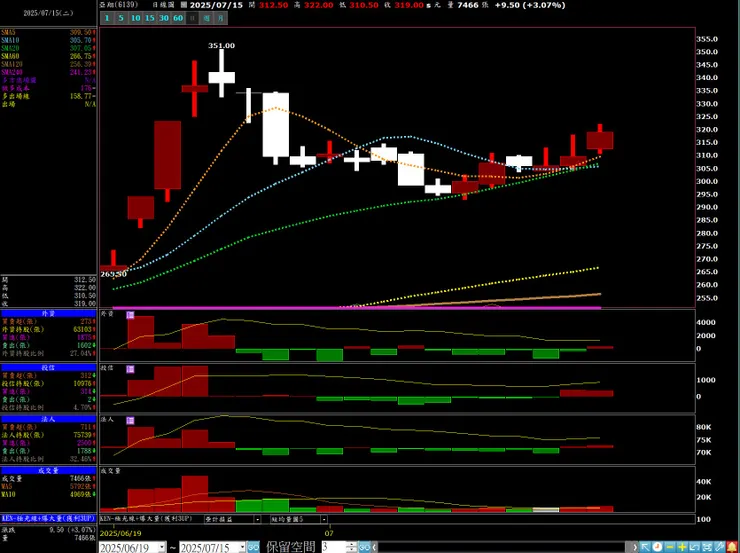Click the SMA120 legend entry
This screenshot has width=740, height=553.
point(49,64)
